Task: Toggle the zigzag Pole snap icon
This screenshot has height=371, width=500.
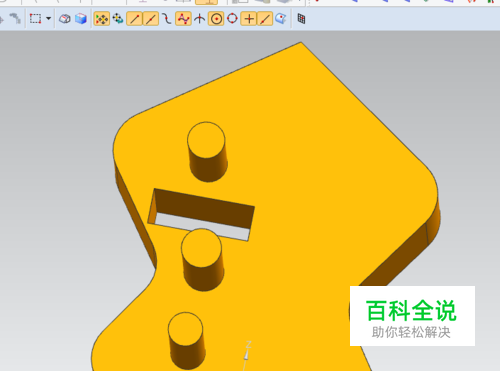Action: point(183,19)
